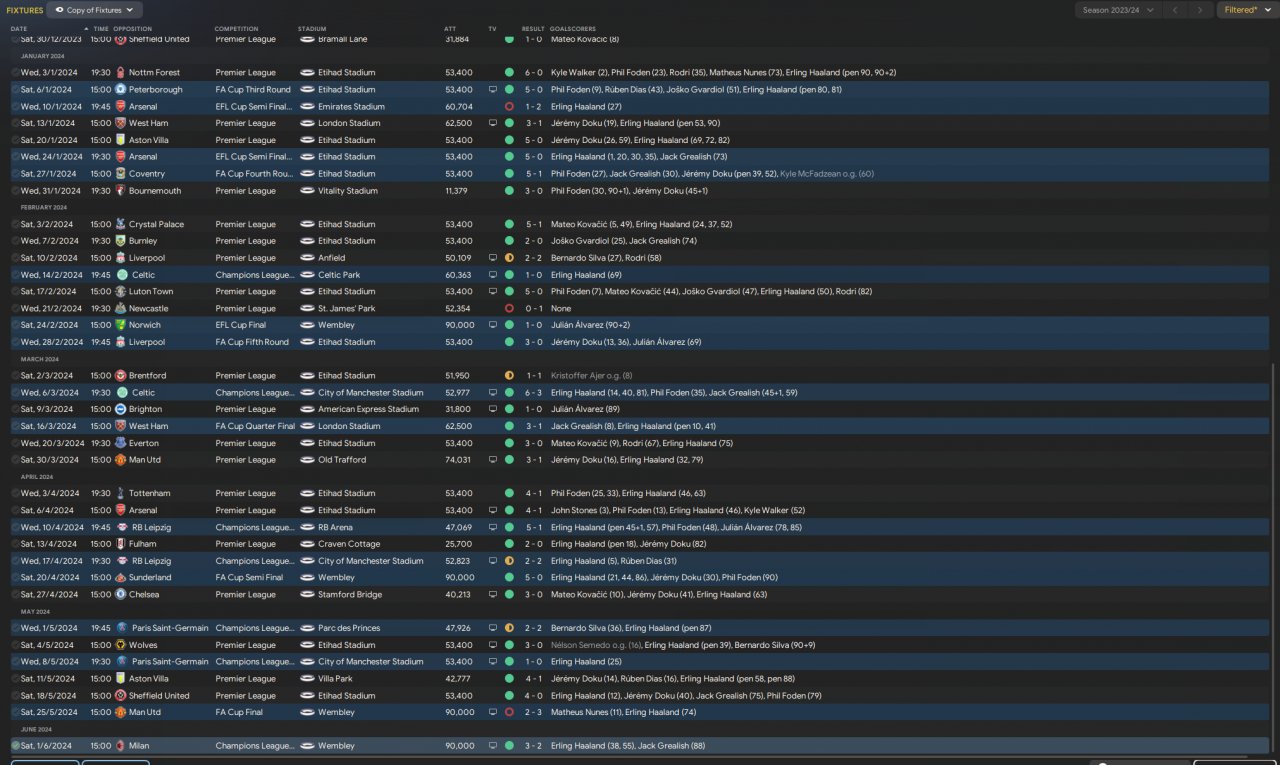This screenshot has width=1280, height=765.
Task: Click the Chelsea club badge
Action: (121, 595)
